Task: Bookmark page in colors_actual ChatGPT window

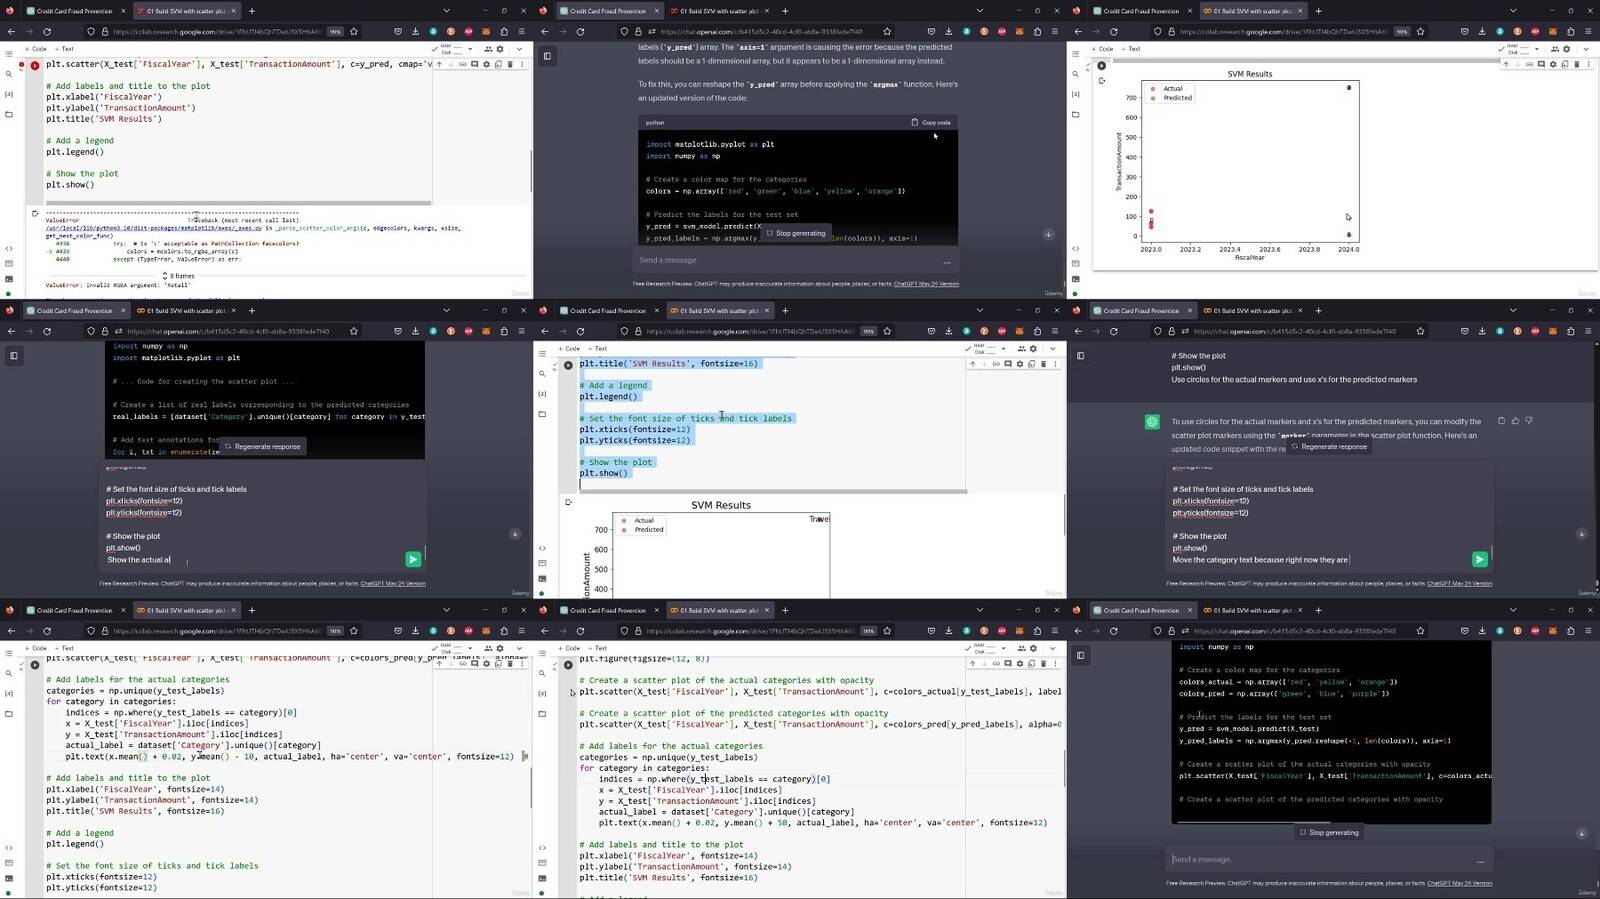Action: pos(1420,631)
